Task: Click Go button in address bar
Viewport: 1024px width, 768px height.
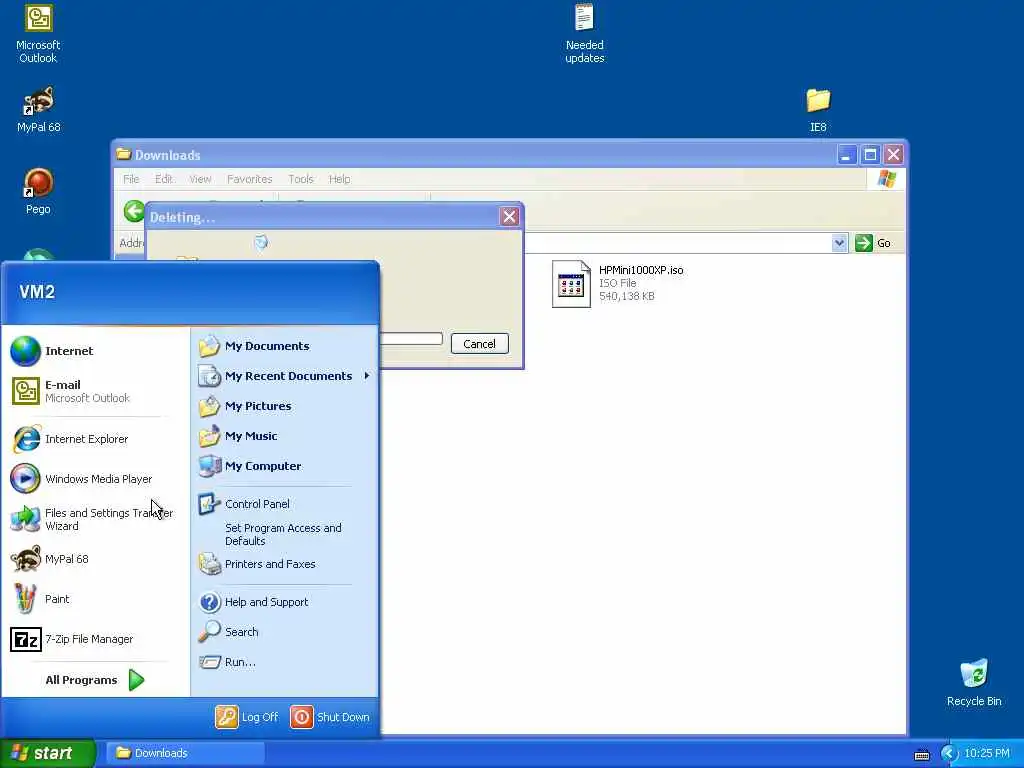Action: tap(873, 243)
